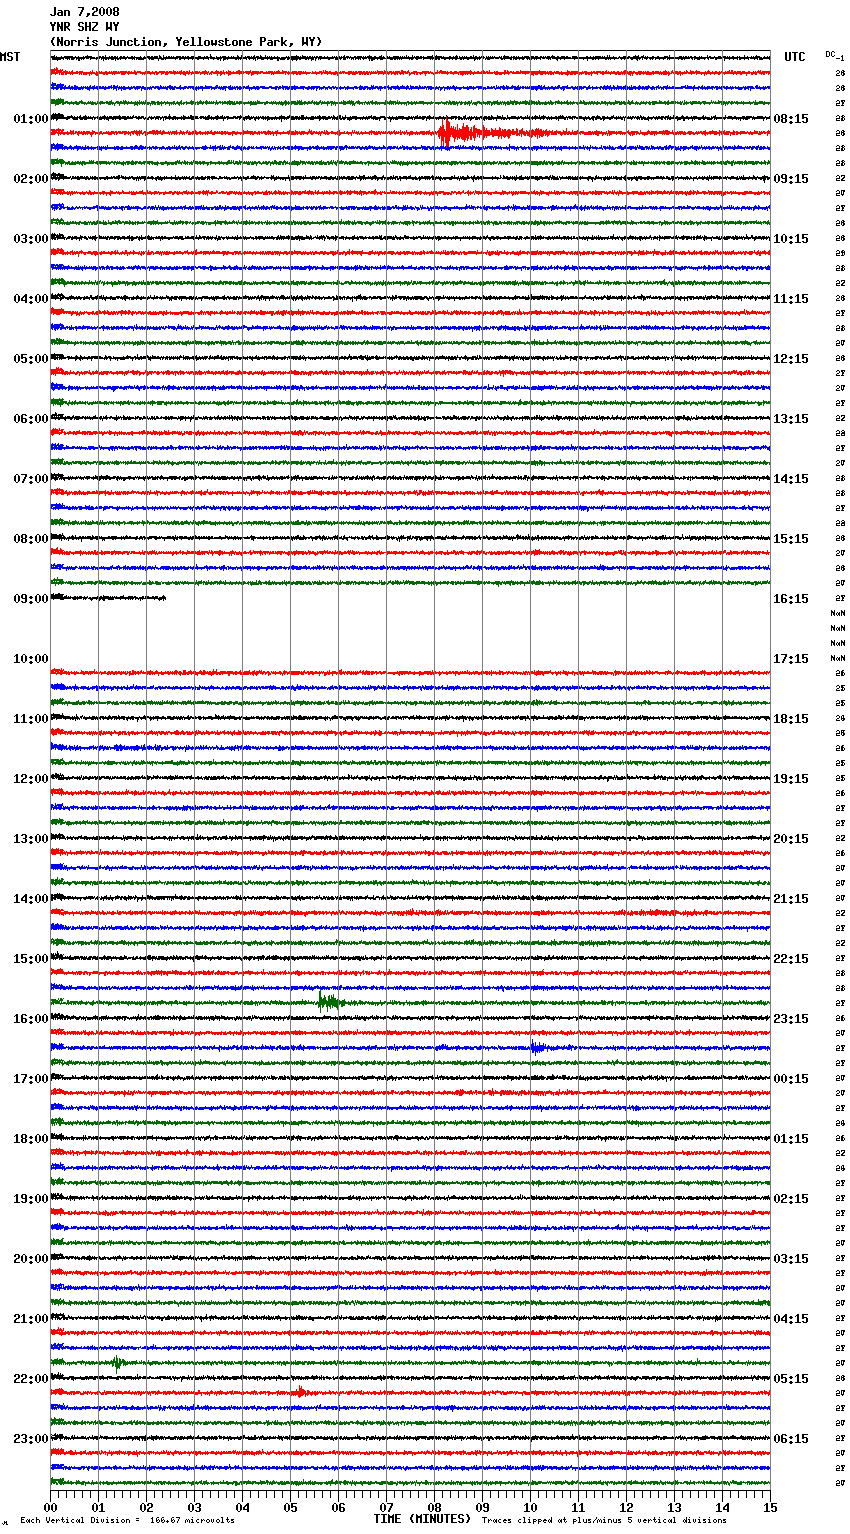Click the "12" minute tick label
Image resolution: width=850 pixels, height=1534 pixels.
tap(626, 1507)
